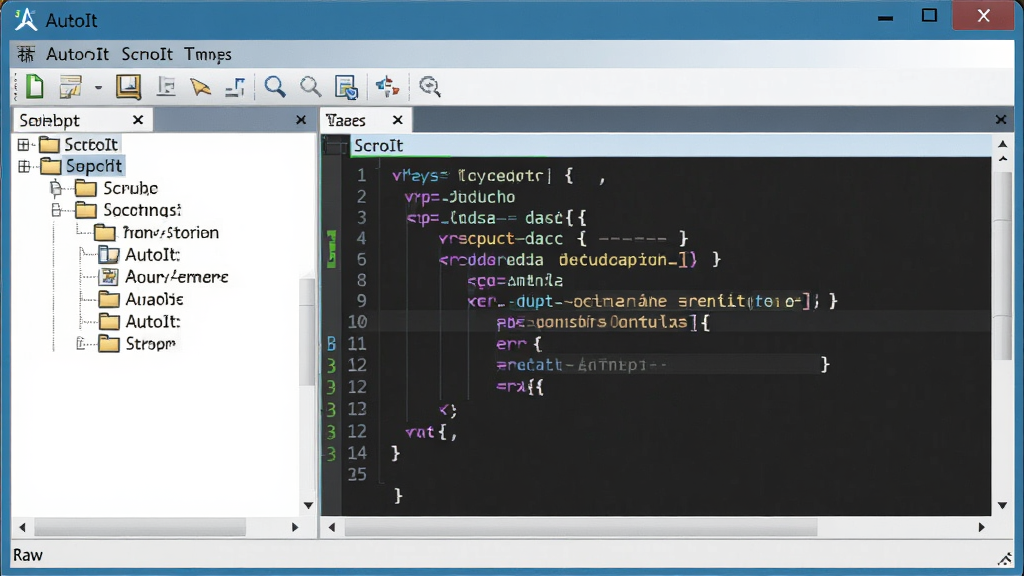Open the AutoIt menu in the menu bar
The image size is (1024, 576).
pyautogui.click(x=77, y=54)
